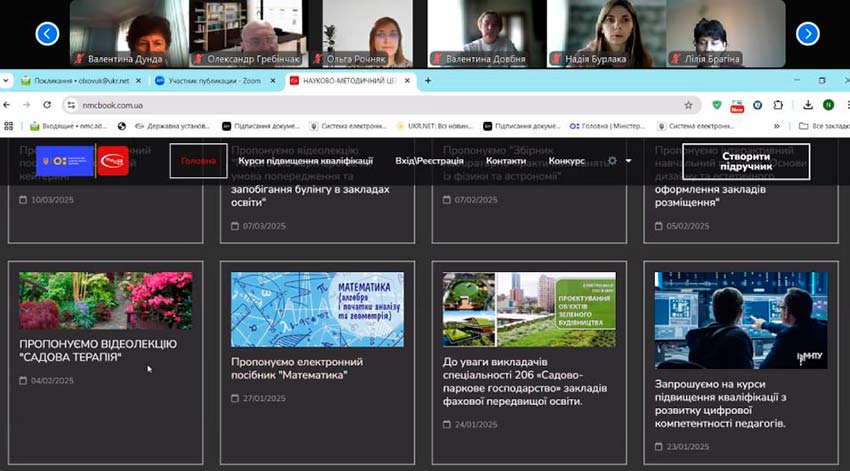
Task: Click the browser forward arrow
Action: coord(27,105)
